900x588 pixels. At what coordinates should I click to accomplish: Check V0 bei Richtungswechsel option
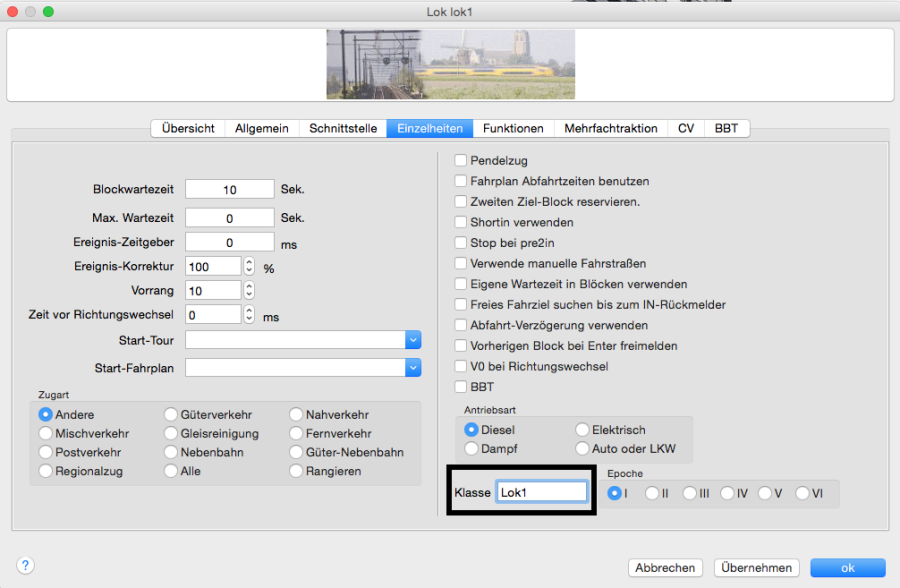[x=461, y=366]
